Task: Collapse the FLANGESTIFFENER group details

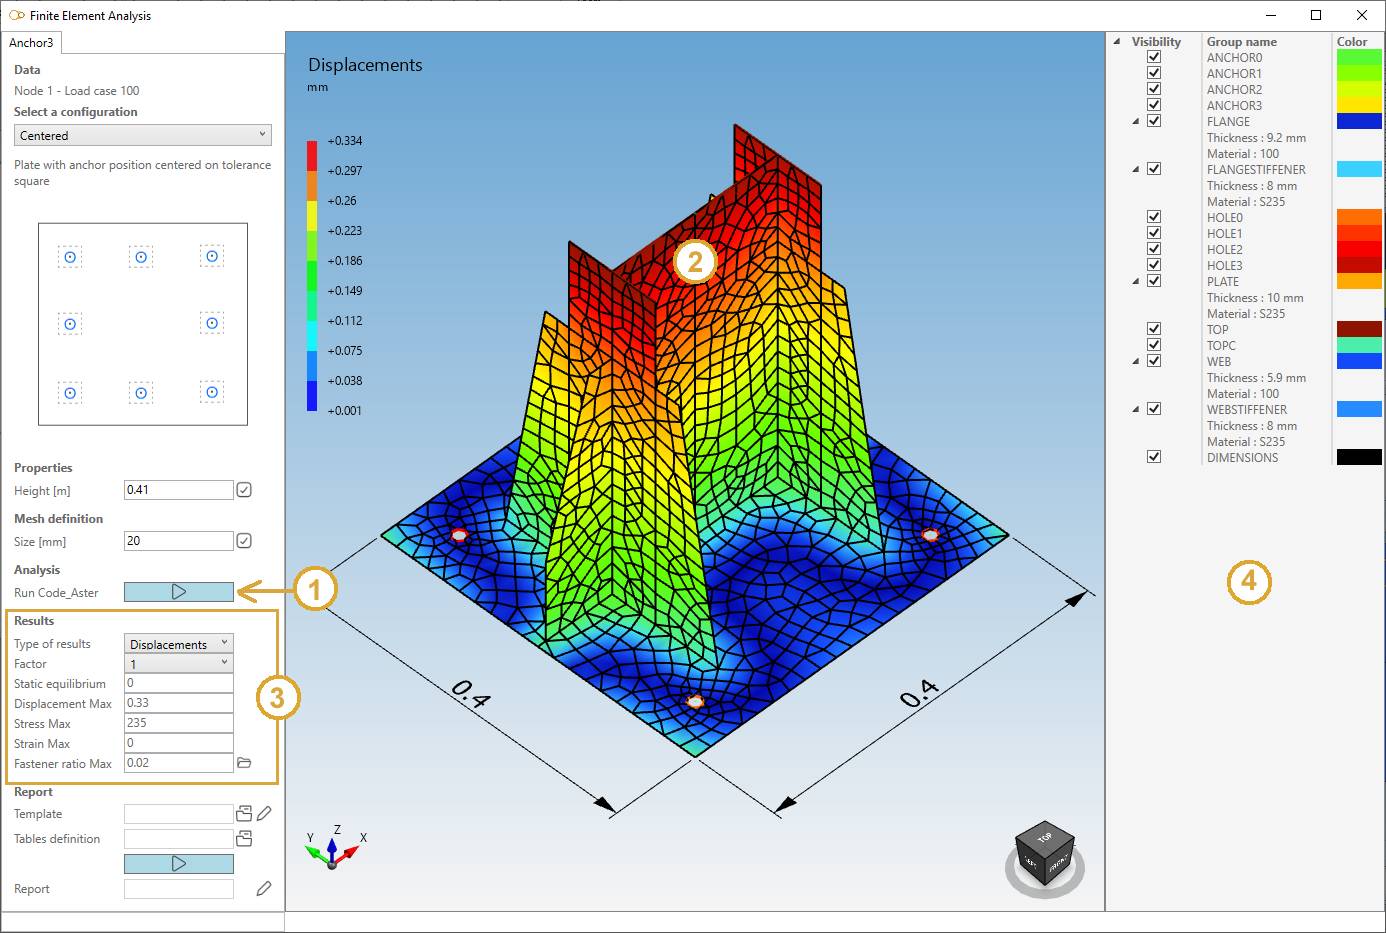Action: [1136, 170]
